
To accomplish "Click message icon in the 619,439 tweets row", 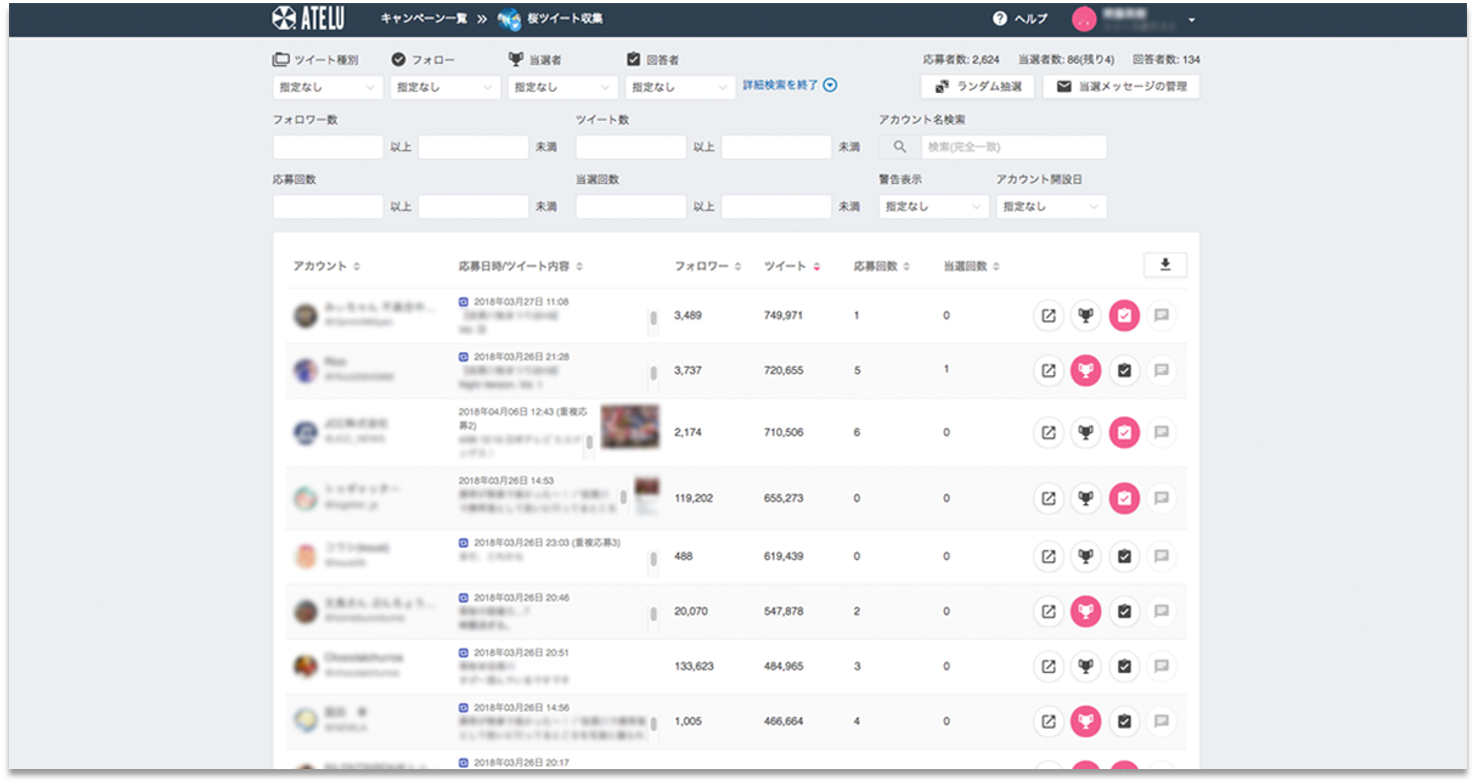I will (x=1162, y=556).
